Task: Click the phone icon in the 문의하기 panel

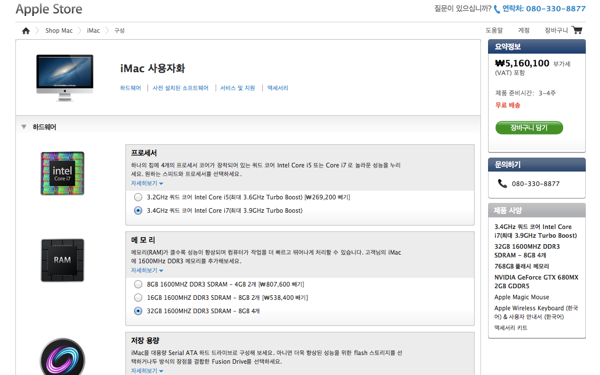Action: tap(502, 184)
